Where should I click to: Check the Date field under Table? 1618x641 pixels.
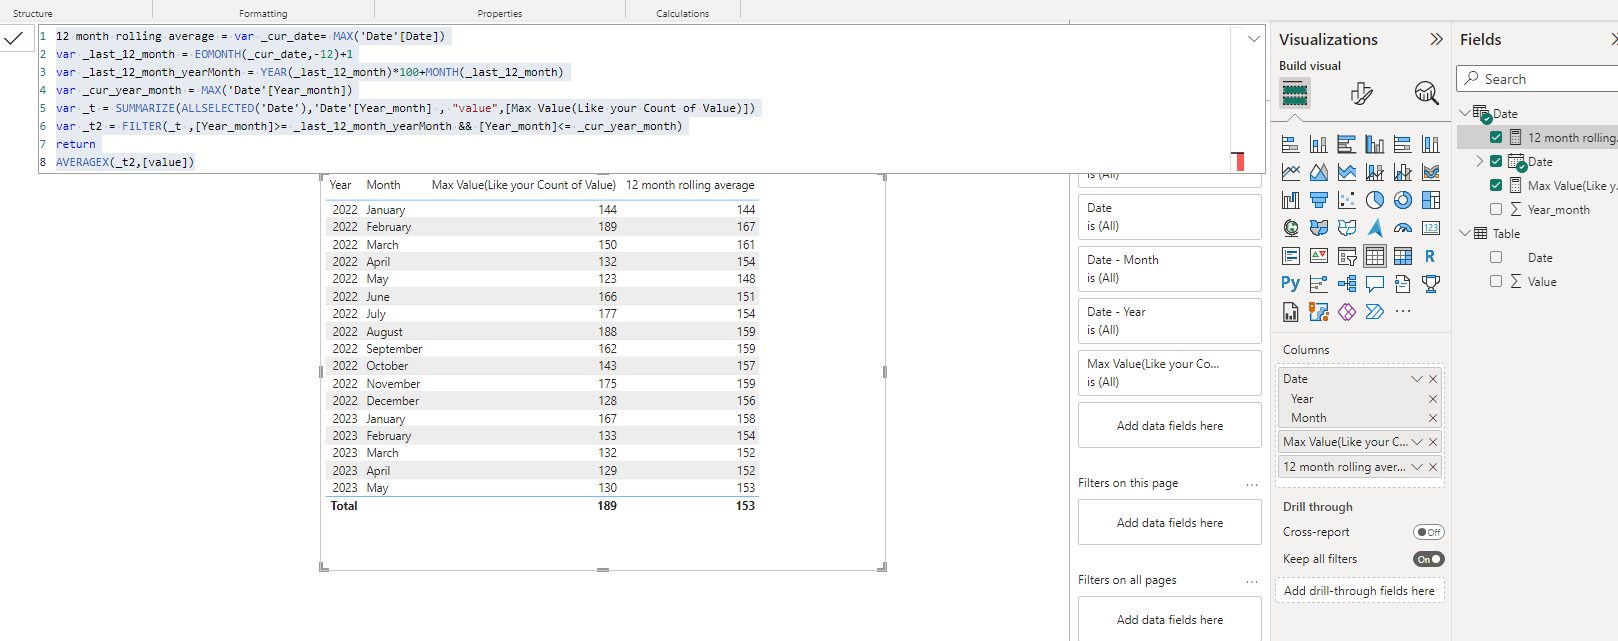1496,257
